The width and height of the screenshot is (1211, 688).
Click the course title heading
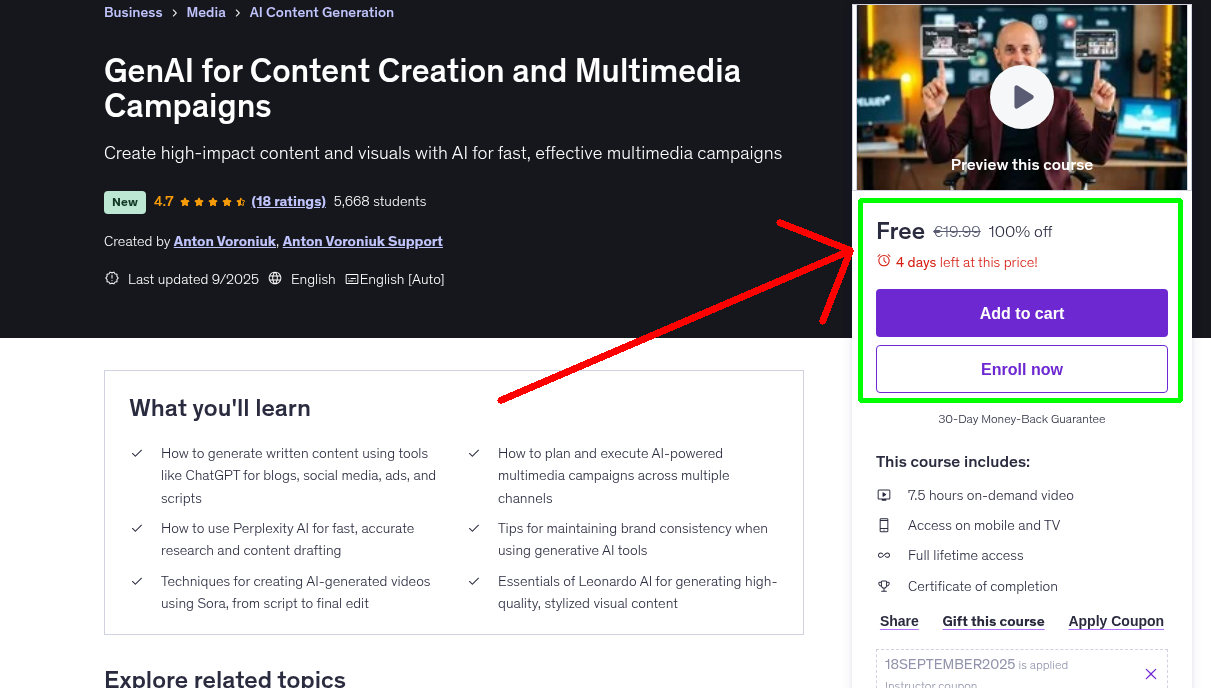click(x=422, y=88)
